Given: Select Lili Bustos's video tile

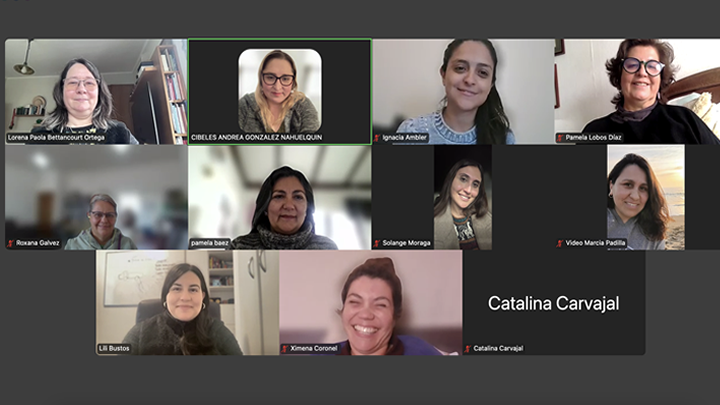Looking at the screenshot, I should click(x=187, y=303).
